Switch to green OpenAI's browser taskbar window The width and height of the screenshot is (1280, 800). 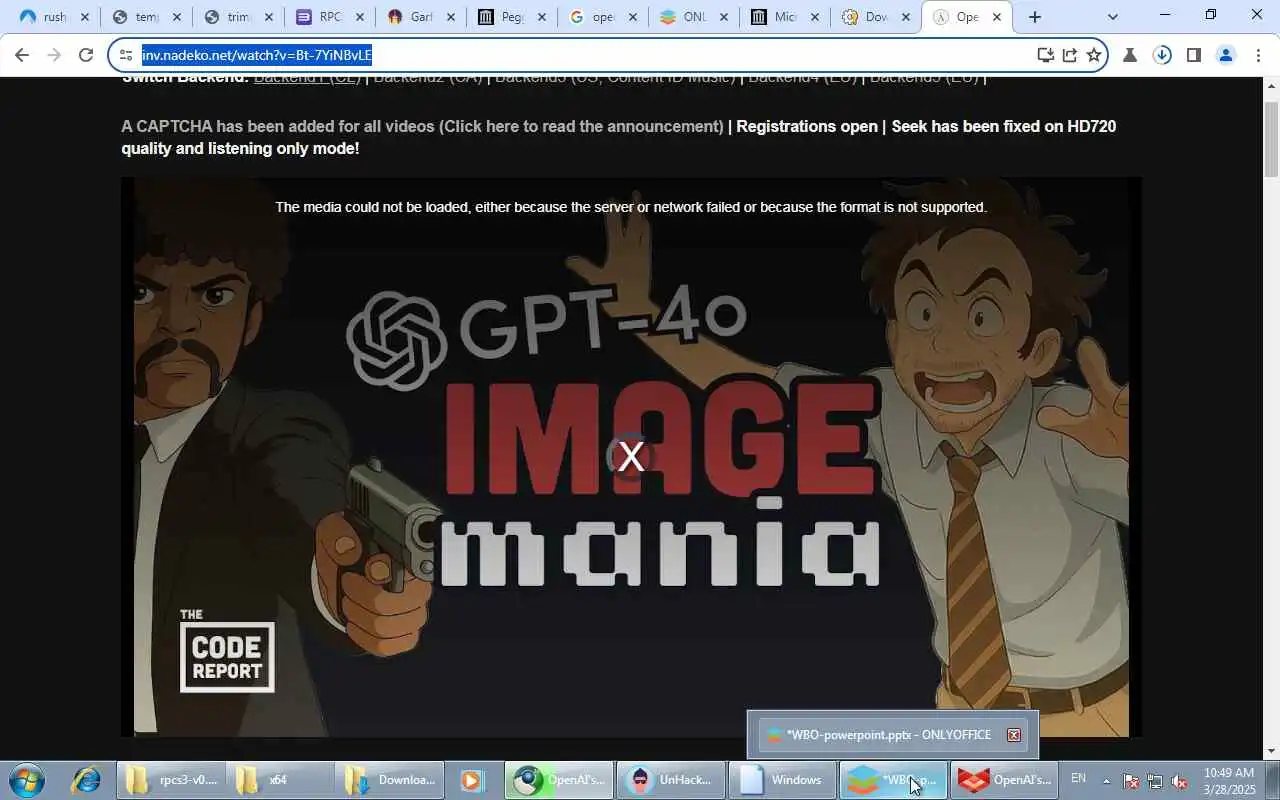point(558,780)
